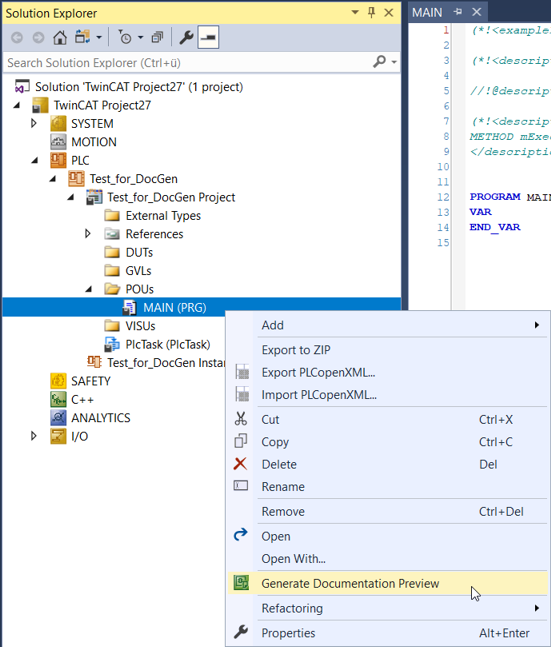Screen dimensions: 551x647
Task: Choose Open With...
Action: click(x=388, y=559)
